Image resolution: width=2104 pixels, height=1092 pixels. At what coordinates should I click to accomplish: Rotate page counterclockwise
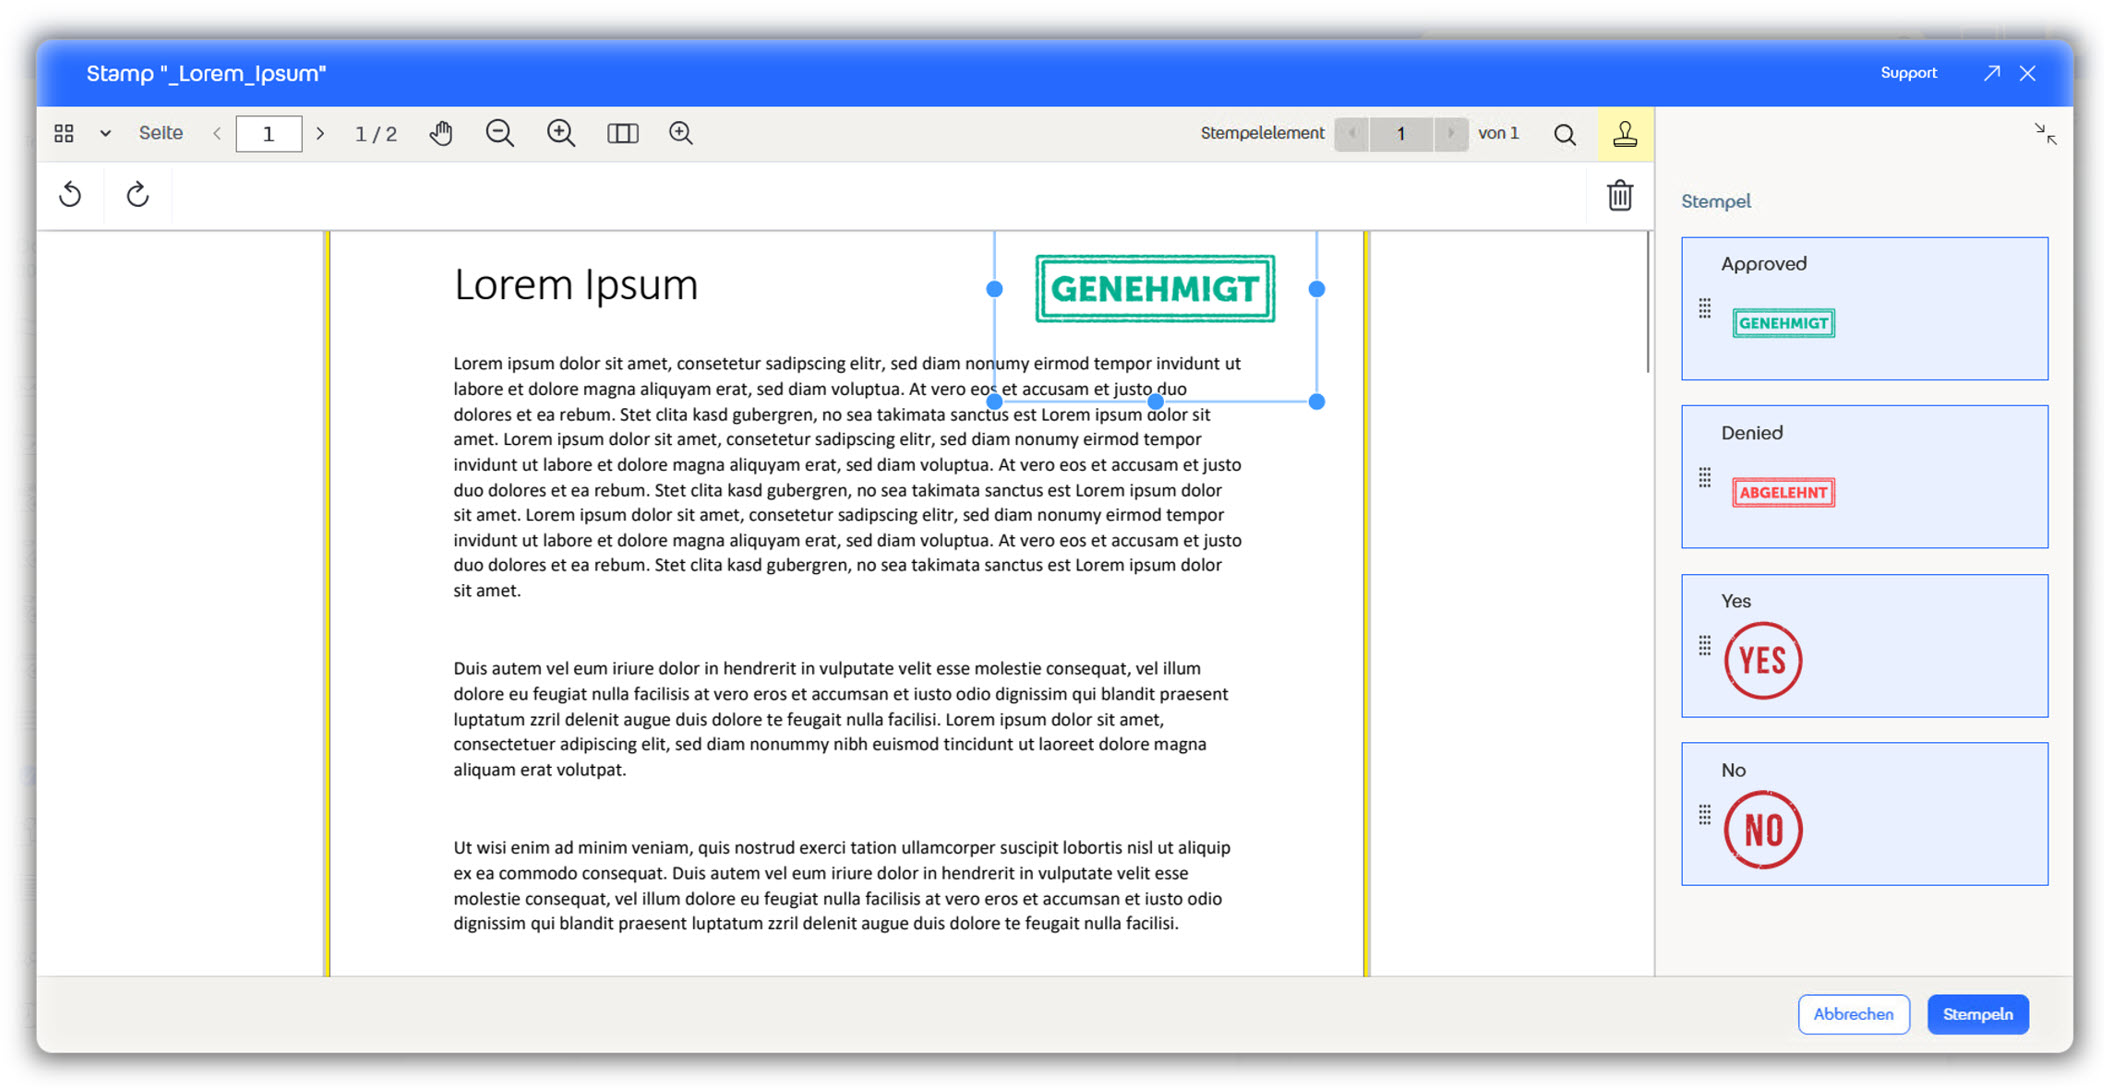click(x=70, y=194)
